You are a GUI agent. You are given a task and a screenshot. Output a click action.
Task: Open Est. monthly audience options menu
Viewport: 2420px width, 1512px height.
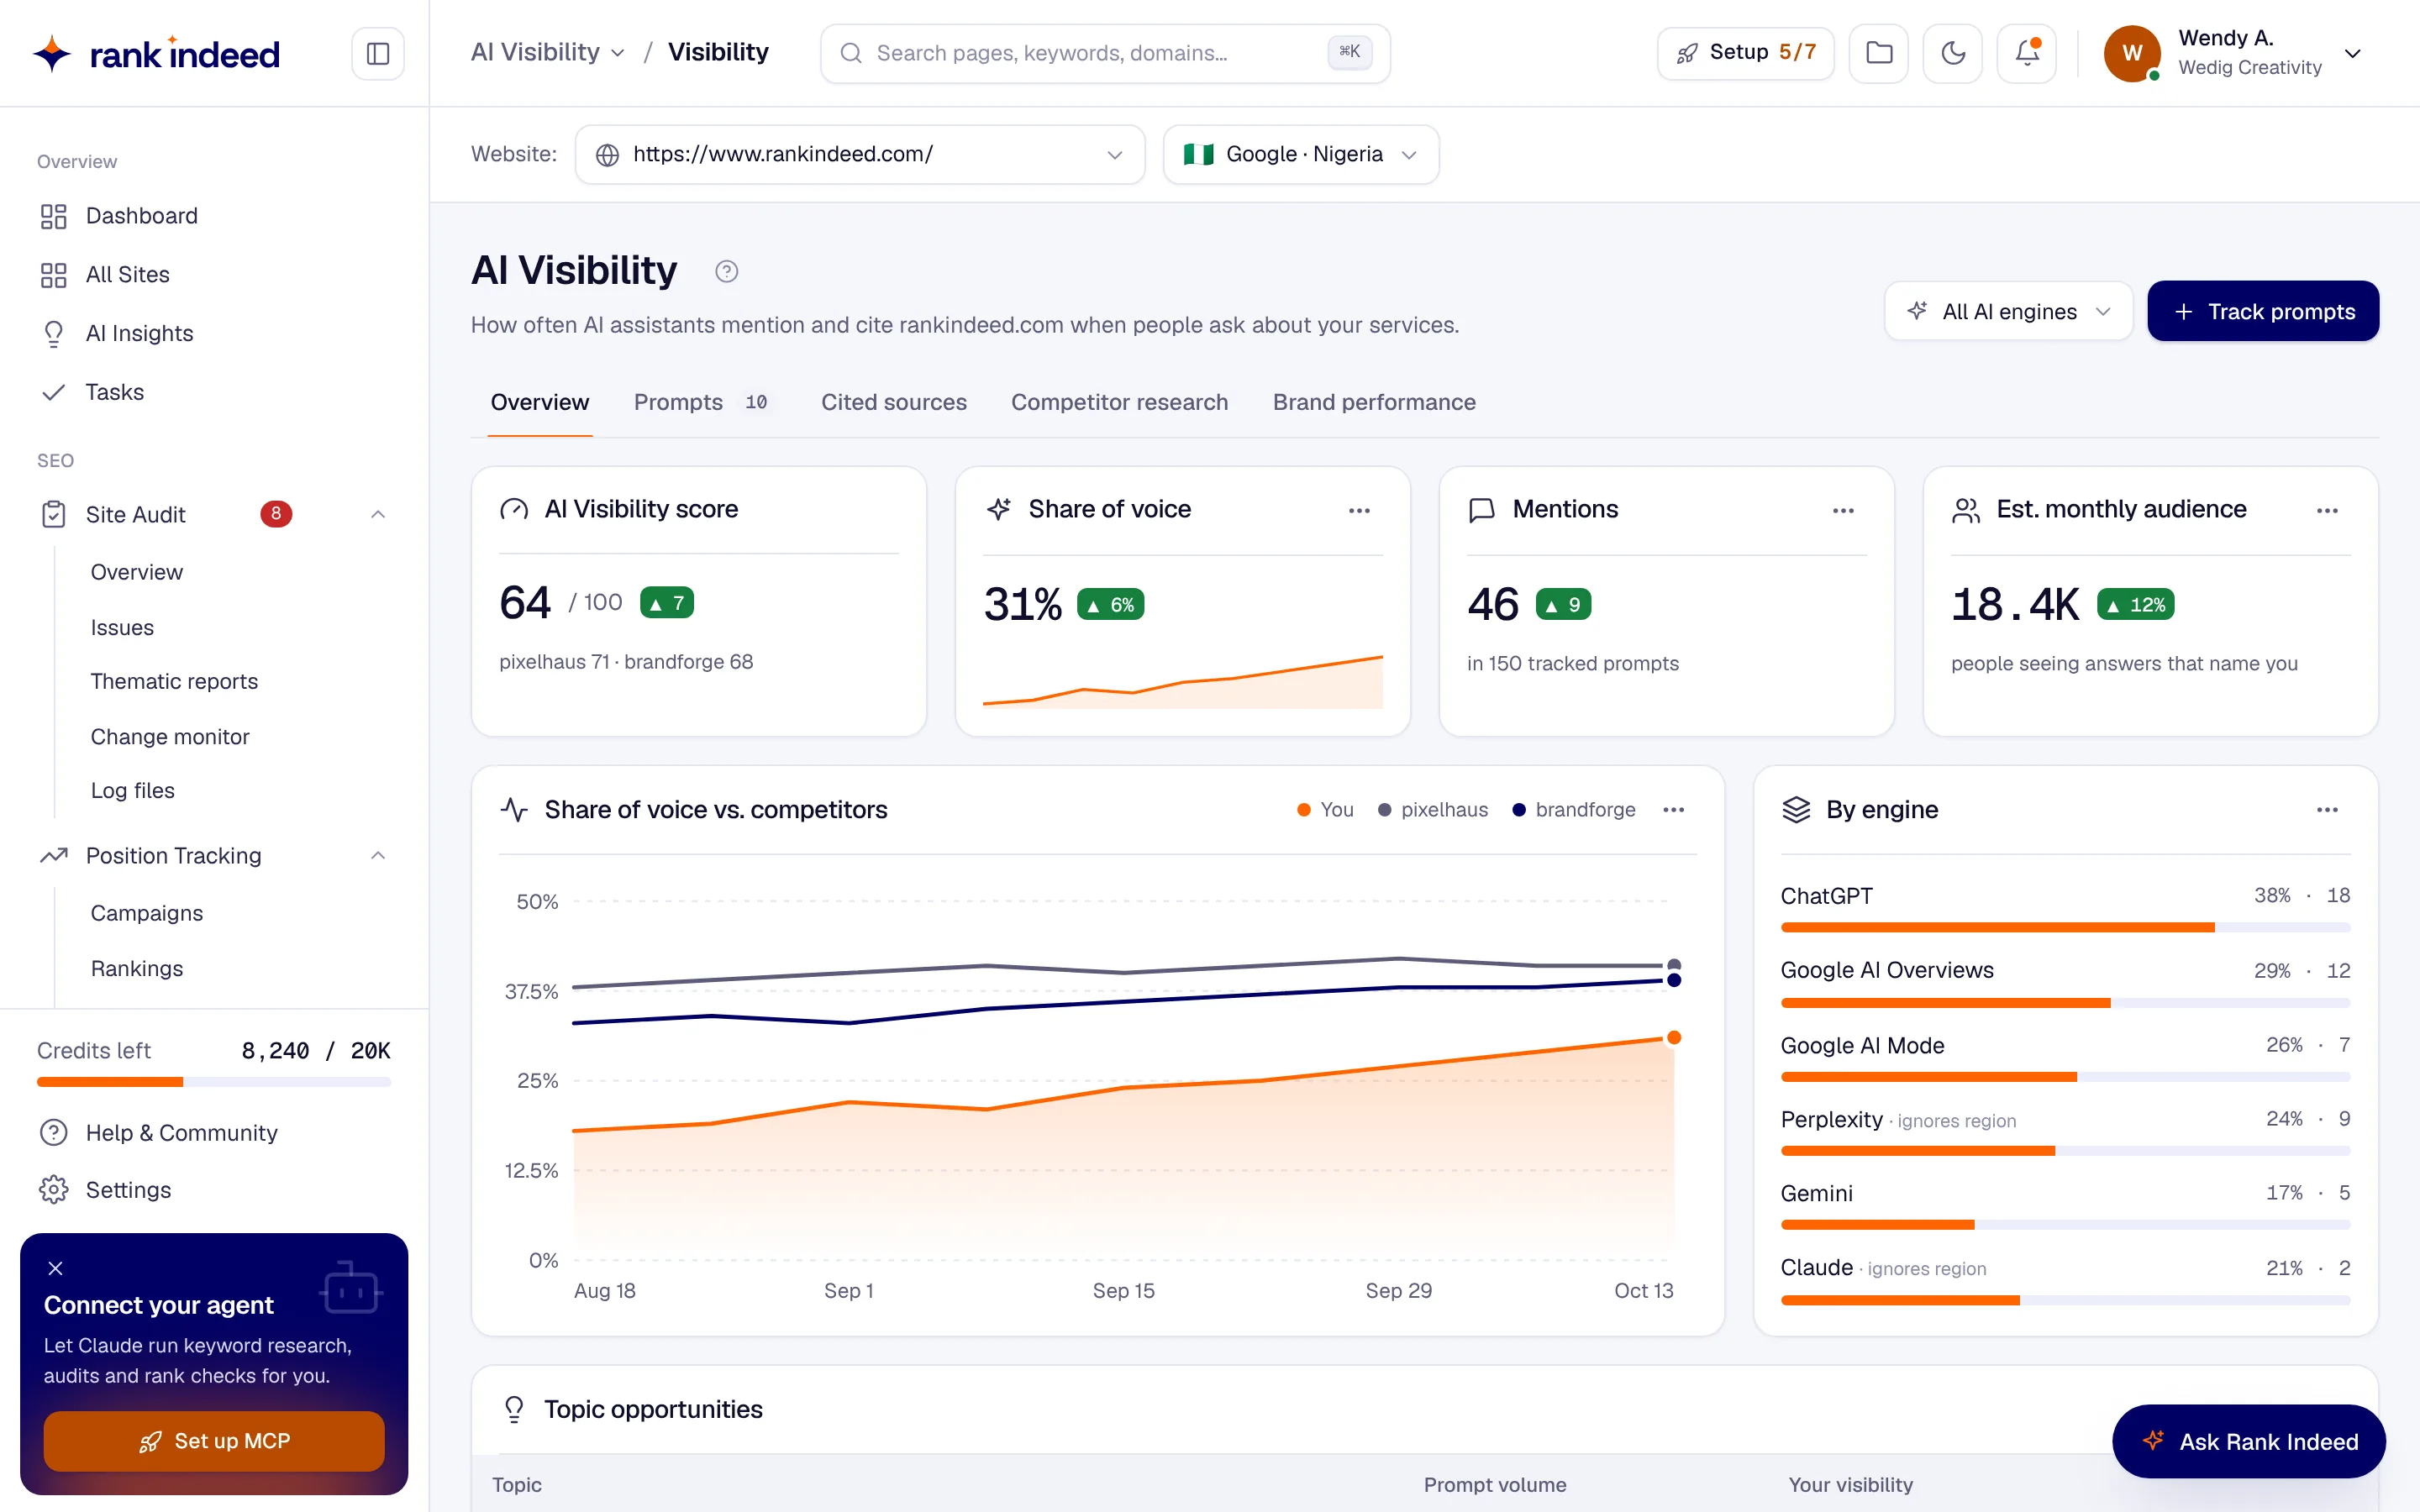point(2327,511)
